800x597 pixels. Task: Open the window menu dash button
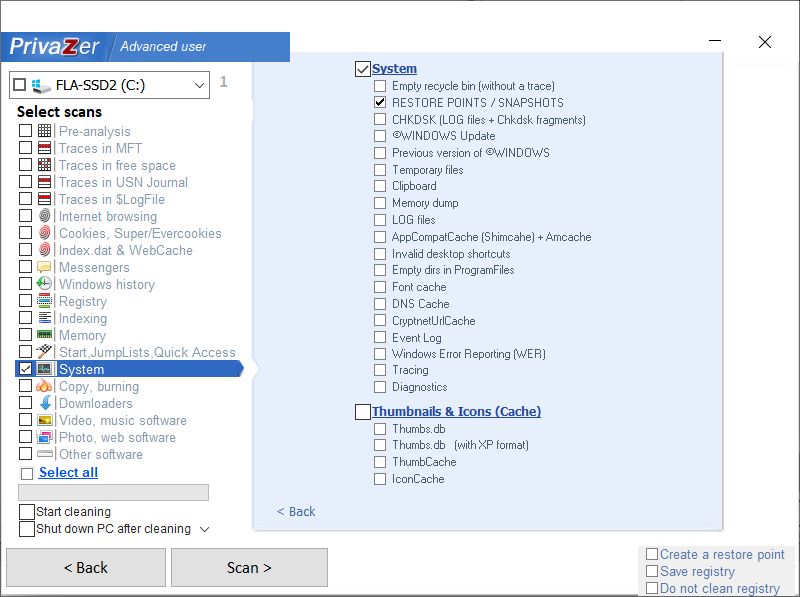[715, 42]
